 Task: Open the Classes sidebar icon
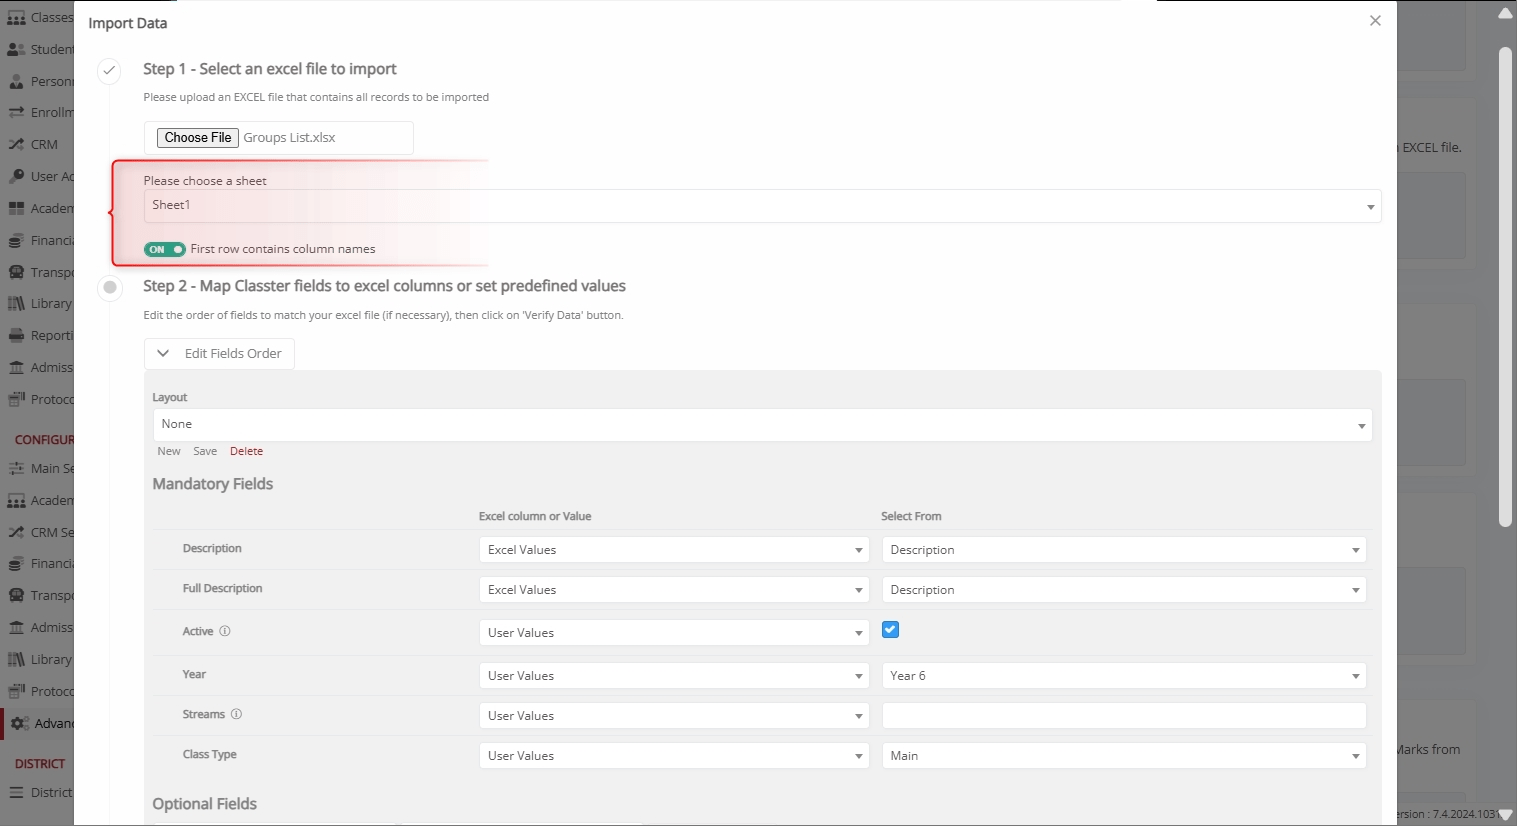click(16, 18)
